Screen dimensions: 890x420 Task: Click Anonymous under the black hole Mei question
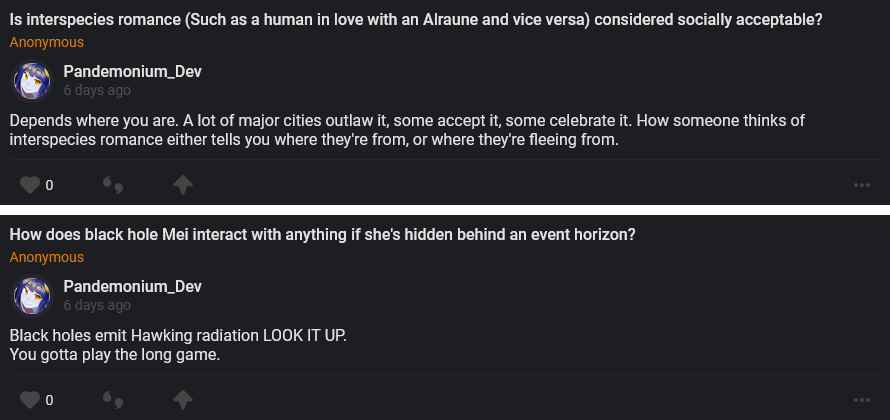[47, 258]
